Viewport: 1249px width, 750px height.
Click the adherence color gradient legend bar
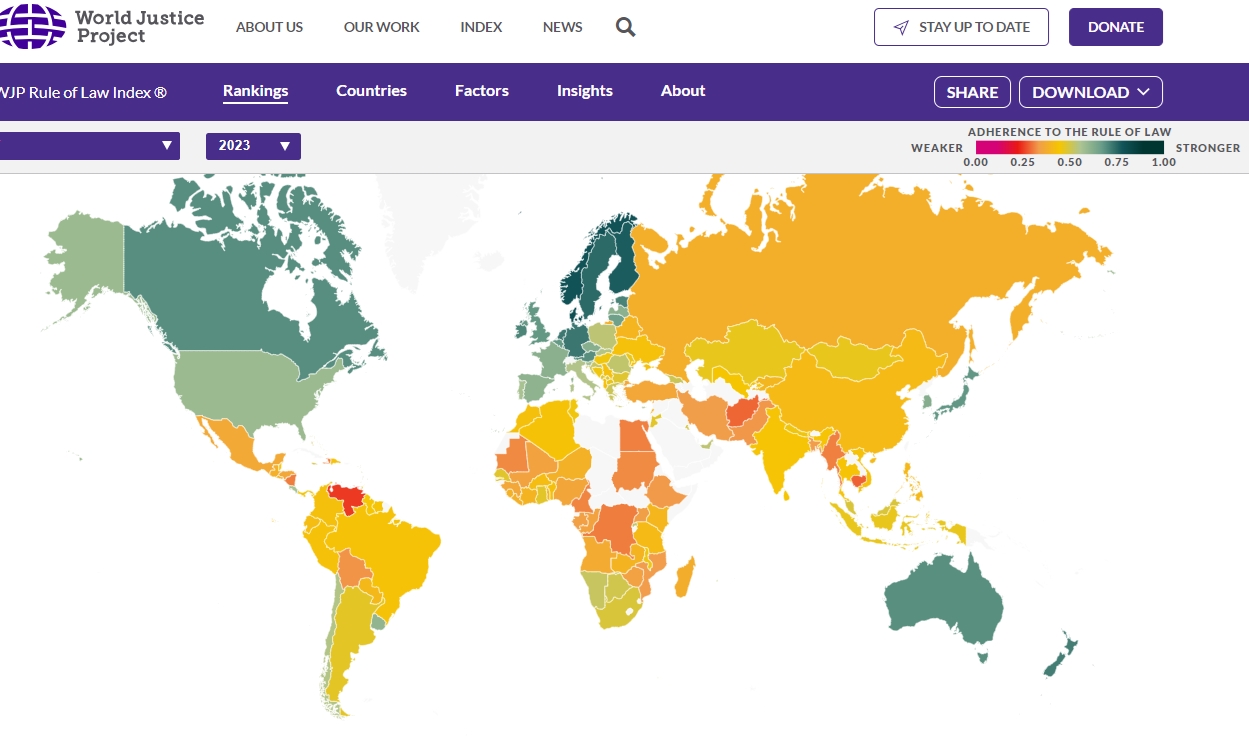(x=1069, y=147)
